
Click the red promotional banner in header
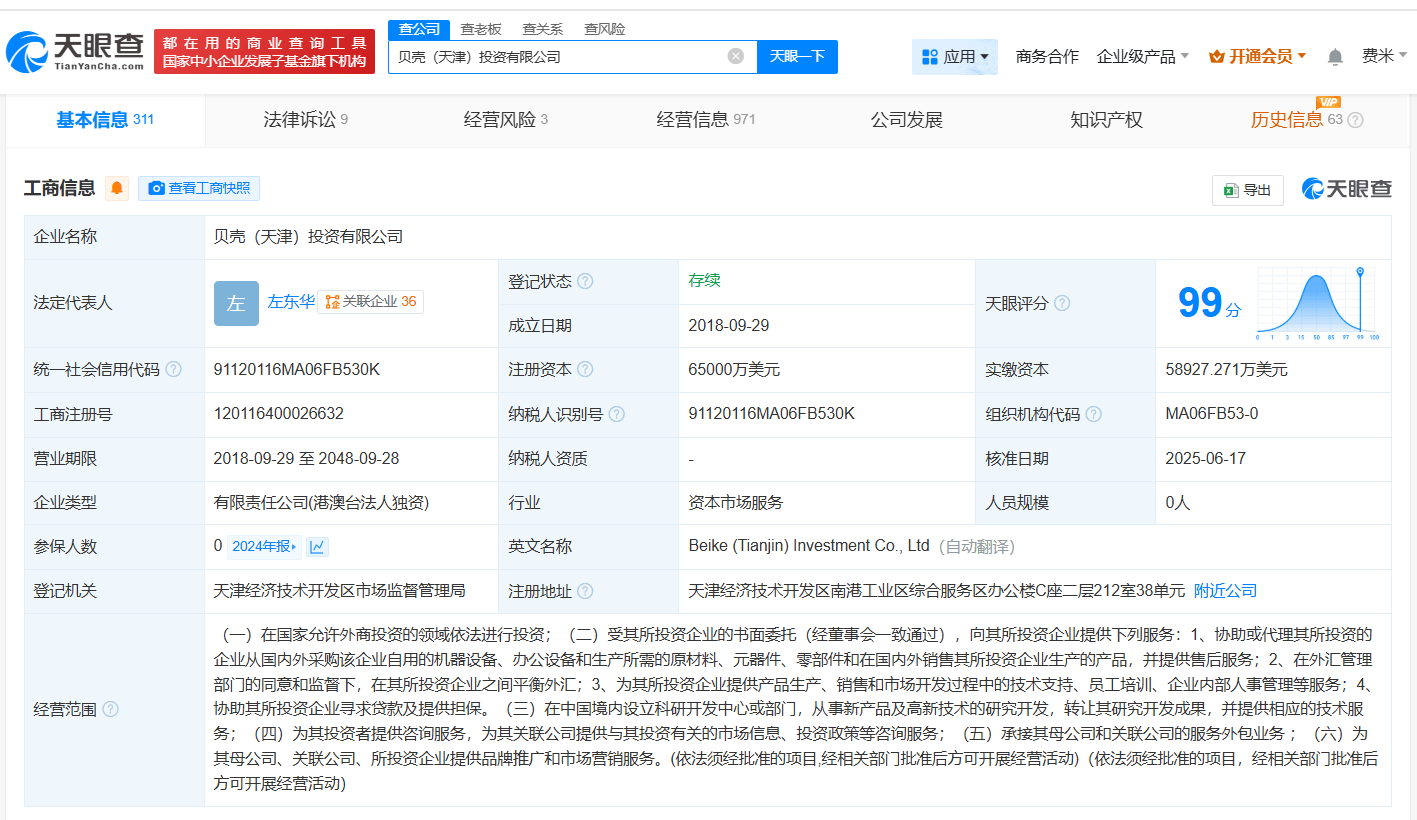coord(265,52)
